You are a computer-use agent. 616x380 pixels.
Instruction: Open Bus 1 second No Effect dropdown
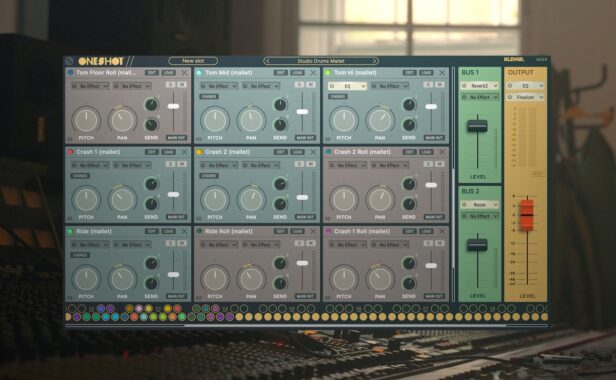tap(480, 97)
